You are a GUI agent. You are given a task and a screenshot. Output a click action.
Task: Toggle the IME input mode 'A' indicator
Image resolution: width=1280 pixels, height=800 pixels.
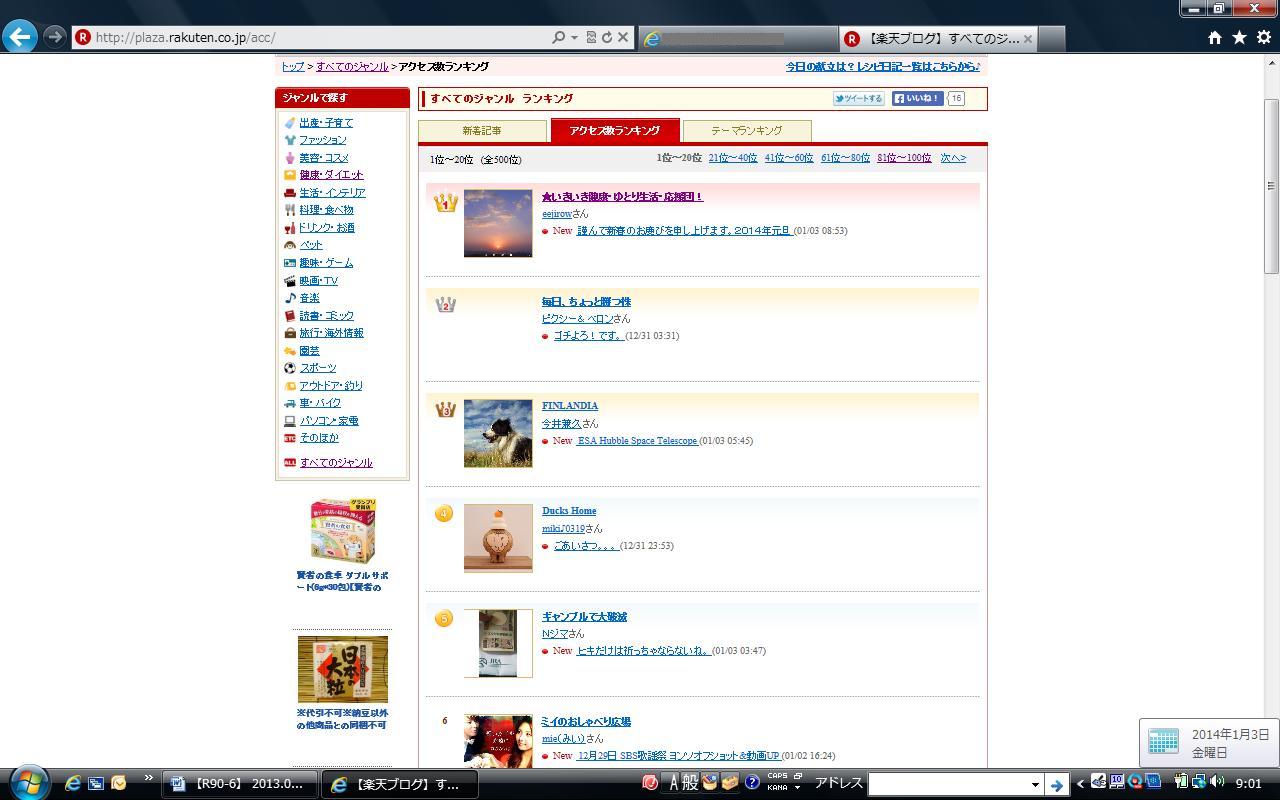673,783
